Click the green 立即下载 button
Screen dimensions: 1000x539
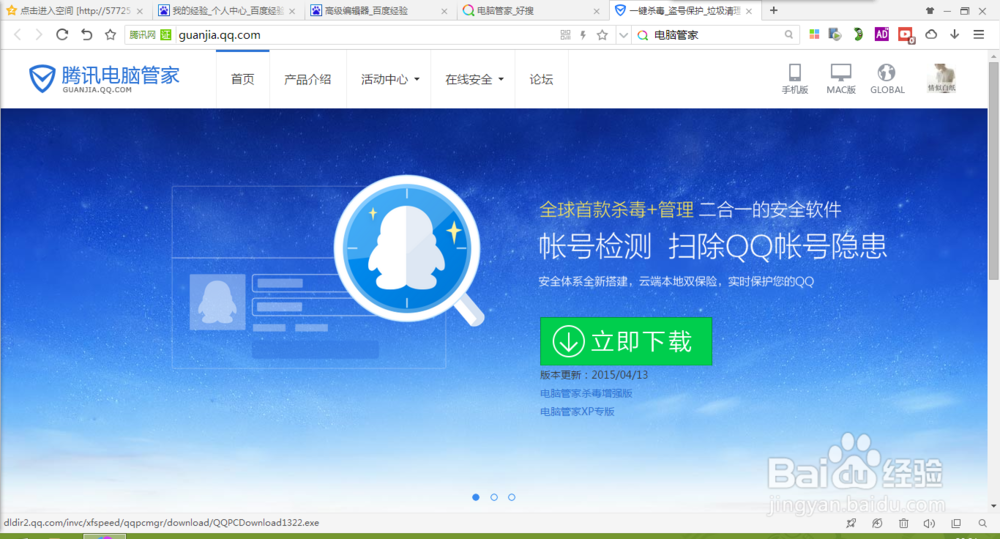[626, 341]
